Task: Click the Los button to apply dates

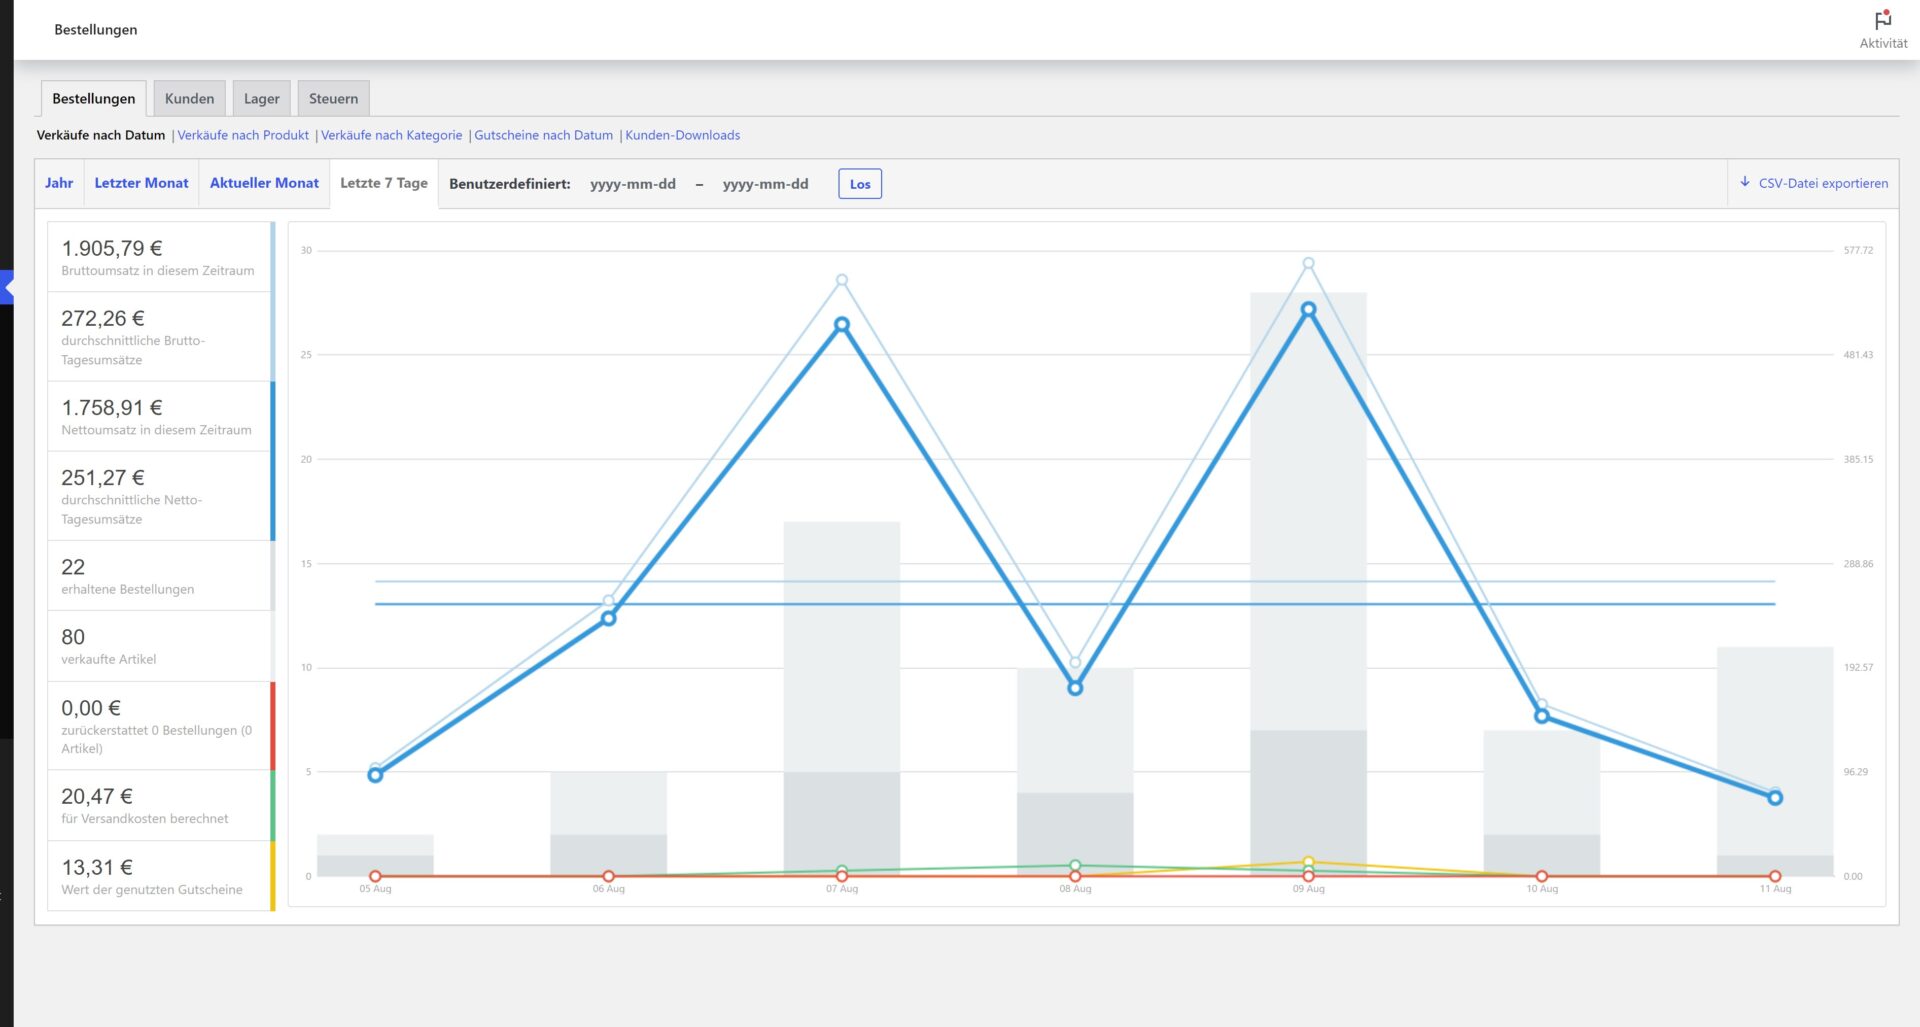Action: pos(860,184)
